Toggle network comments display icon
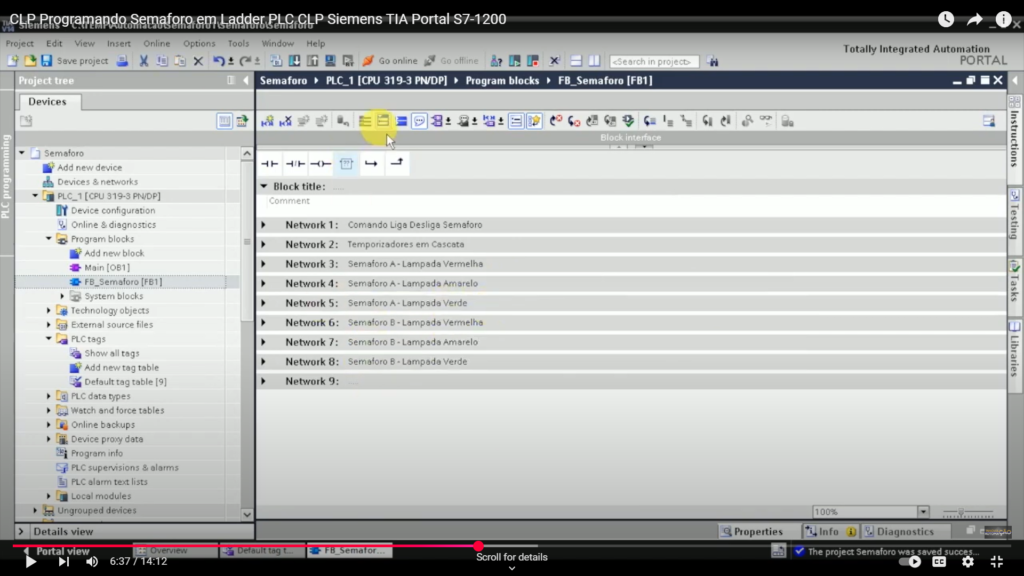This screenshot has width=1024, height=576. 419,121
